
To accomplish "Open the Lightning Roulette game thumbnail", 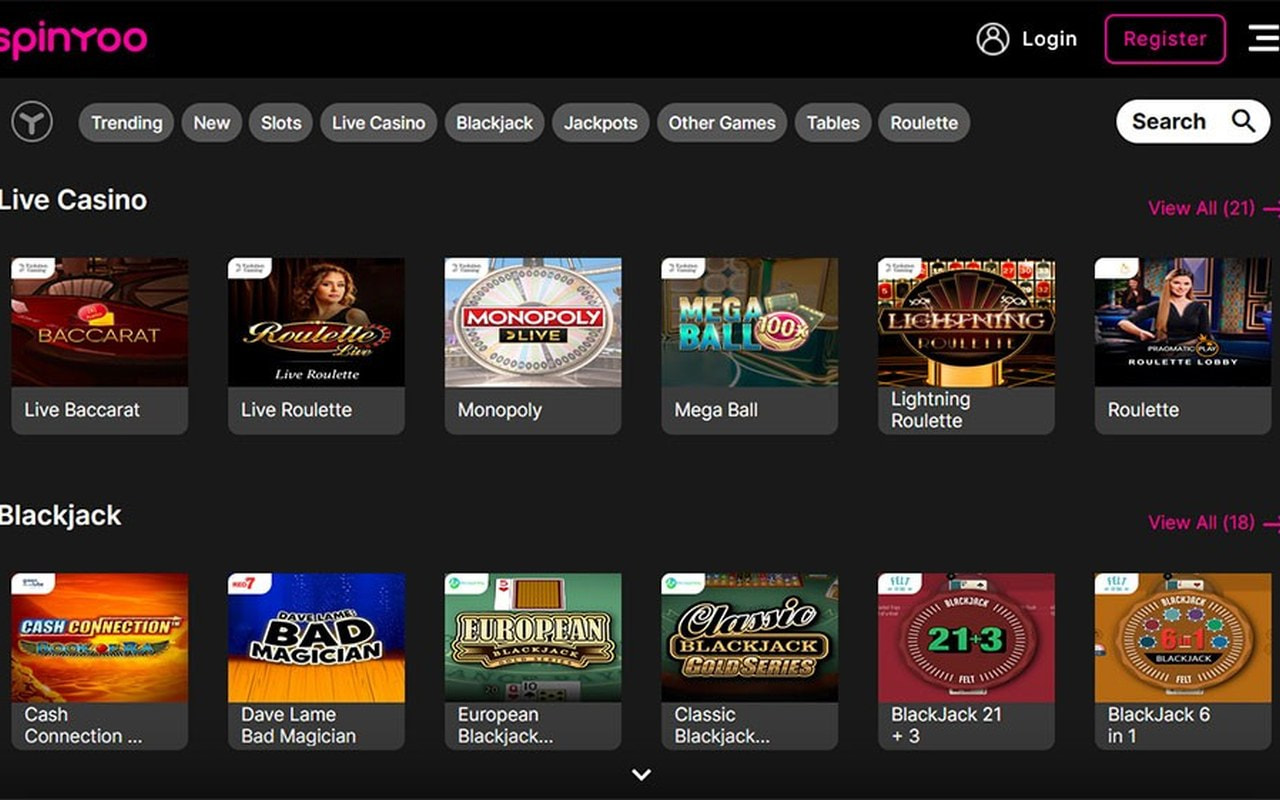I will click(966, 322).
